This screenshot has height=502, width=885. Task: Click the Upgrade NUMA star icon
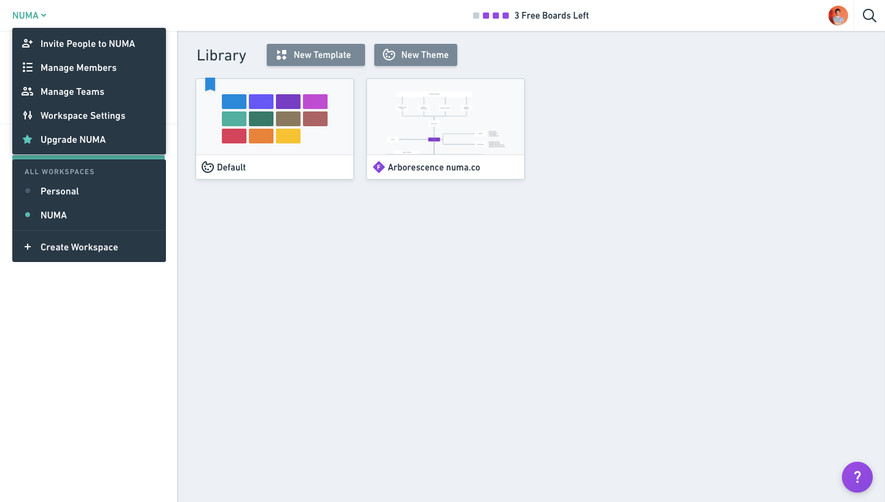pos(27,139)
